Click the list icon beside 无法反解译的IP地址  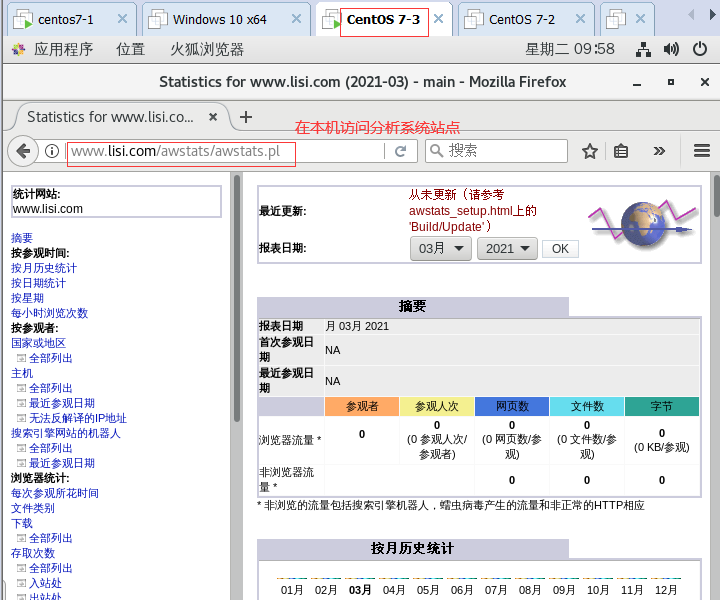(x=21, y=418)
